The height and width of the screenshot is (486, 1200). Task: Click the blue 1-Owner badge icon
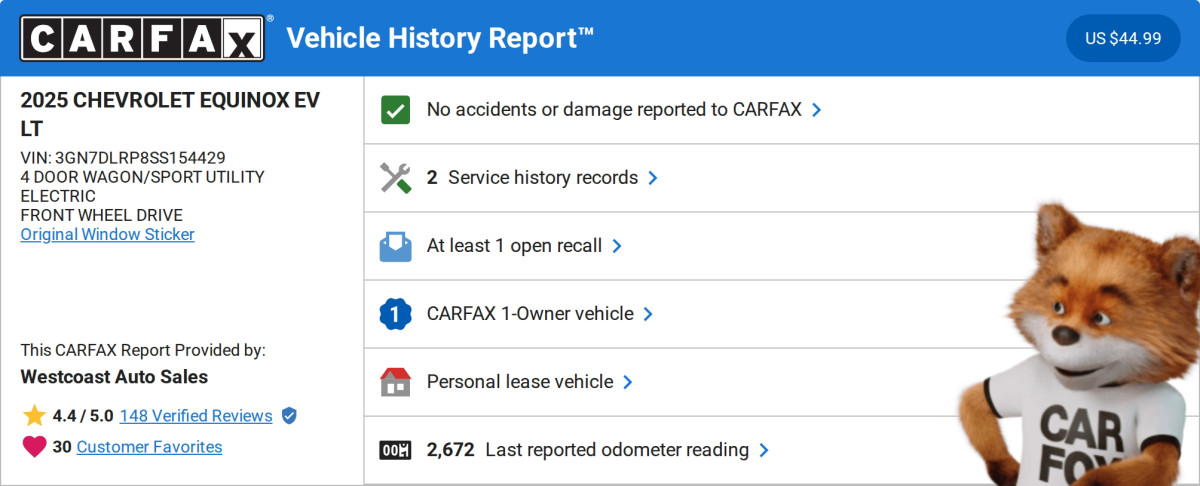pos(396,314)
